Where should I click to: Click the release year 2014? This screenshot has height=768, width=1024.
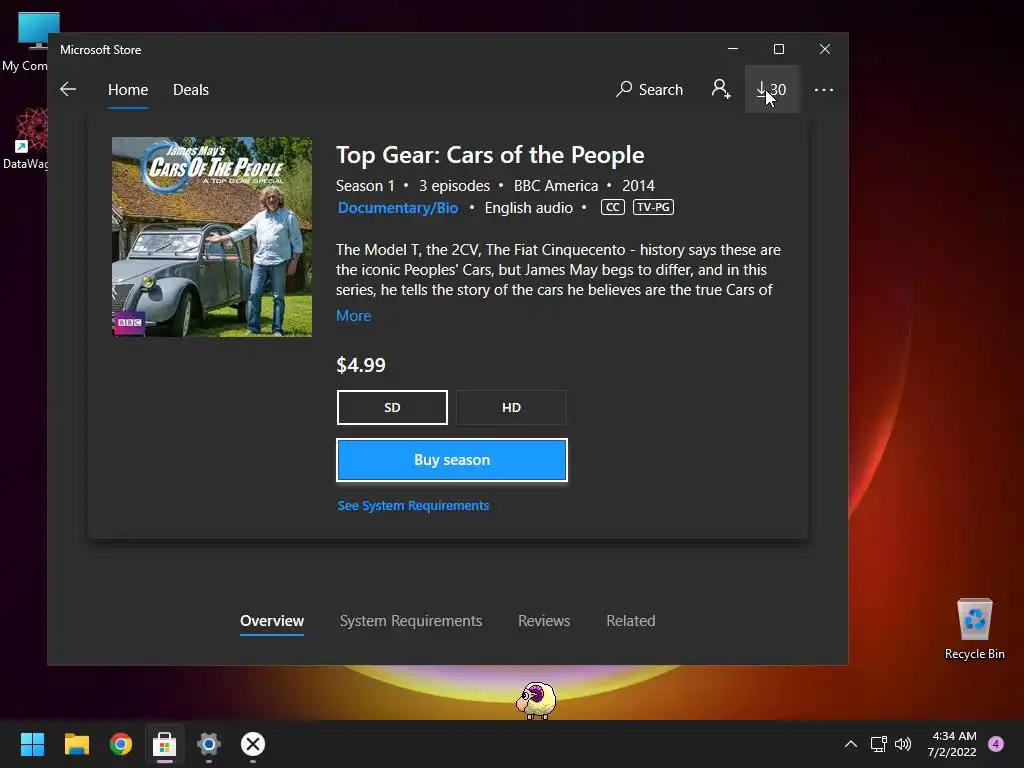(x=638, y=185)
